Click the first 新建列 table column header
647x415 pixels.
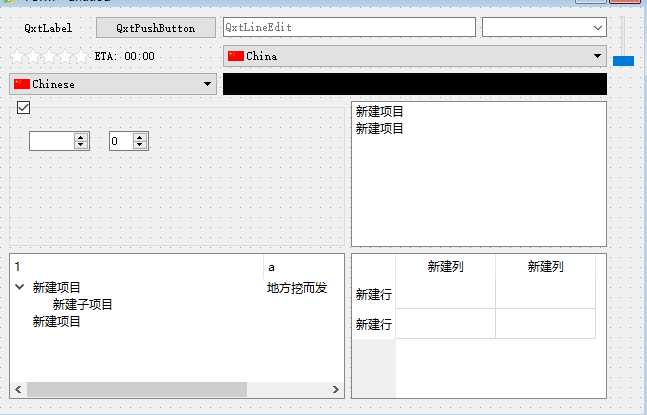[x=446, y=266]
